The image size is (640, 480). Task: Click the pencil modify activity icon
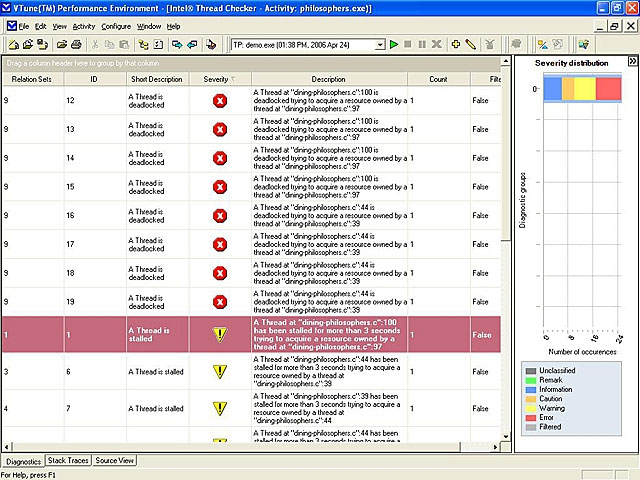coord(471,44)
